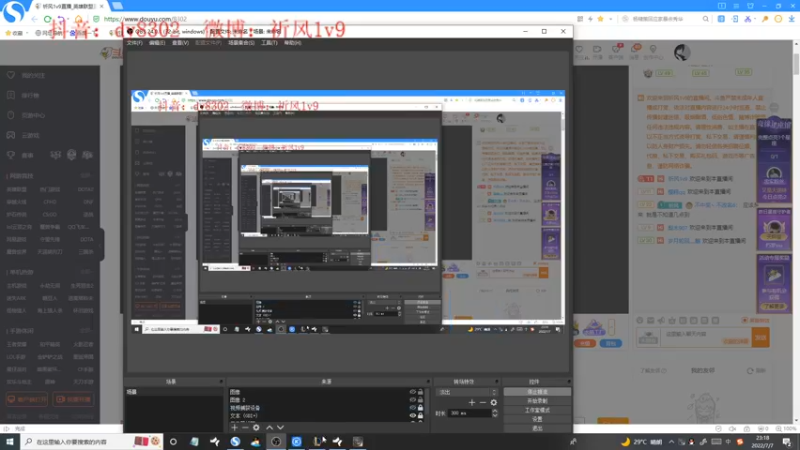Click the OBS Studio icon in taskbar
The height and width of the screenshot is (450, 800).
pyautogui.click(x=276, y=441)
